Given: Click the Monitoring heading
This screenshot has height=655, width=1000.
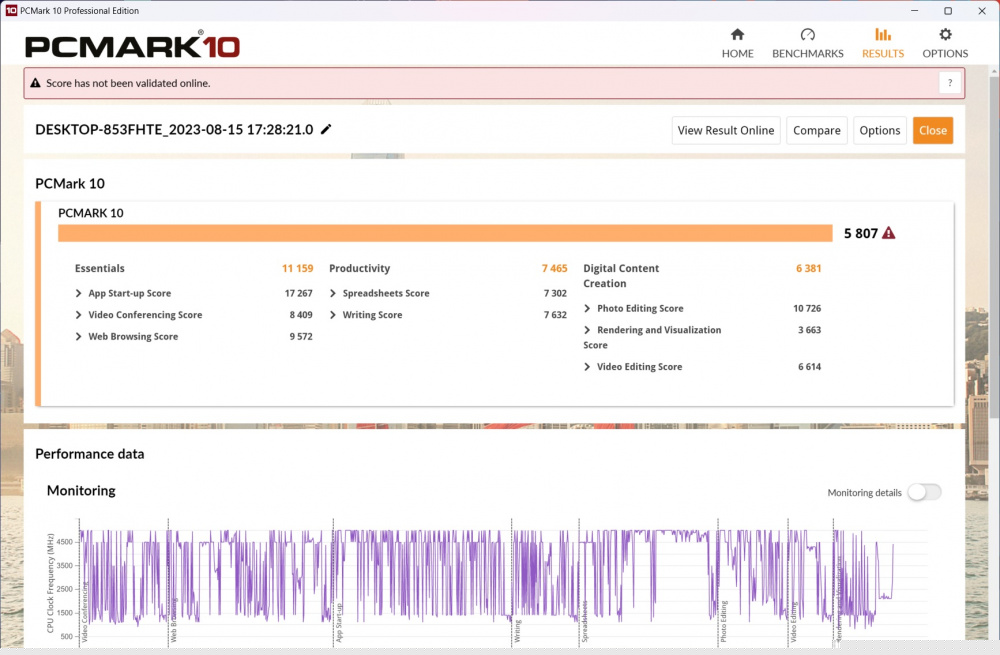Looking at the screenshot, I should tap(81, 490).
